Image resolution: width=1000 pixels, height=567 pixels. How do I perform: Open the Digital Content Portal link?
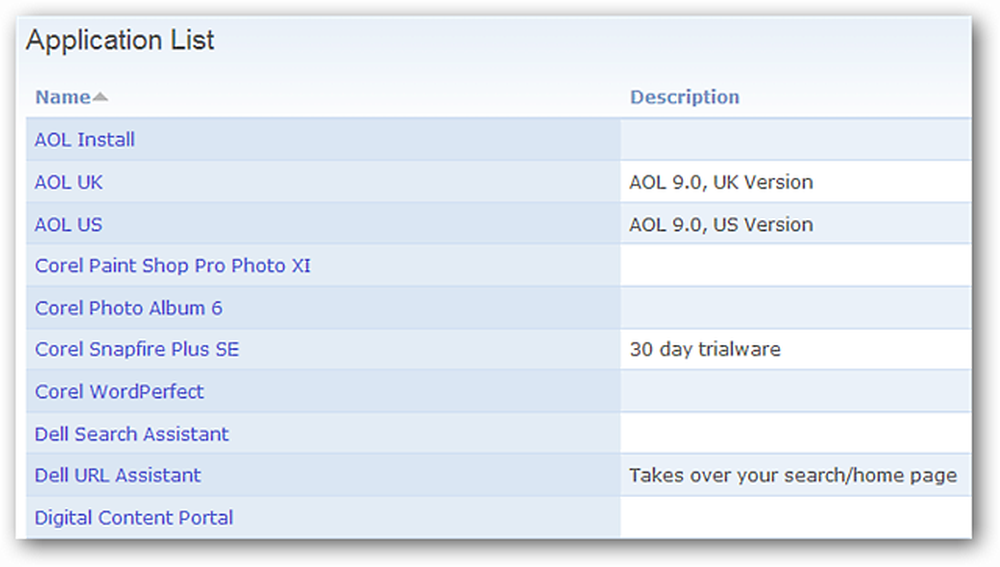click(133, 517)
